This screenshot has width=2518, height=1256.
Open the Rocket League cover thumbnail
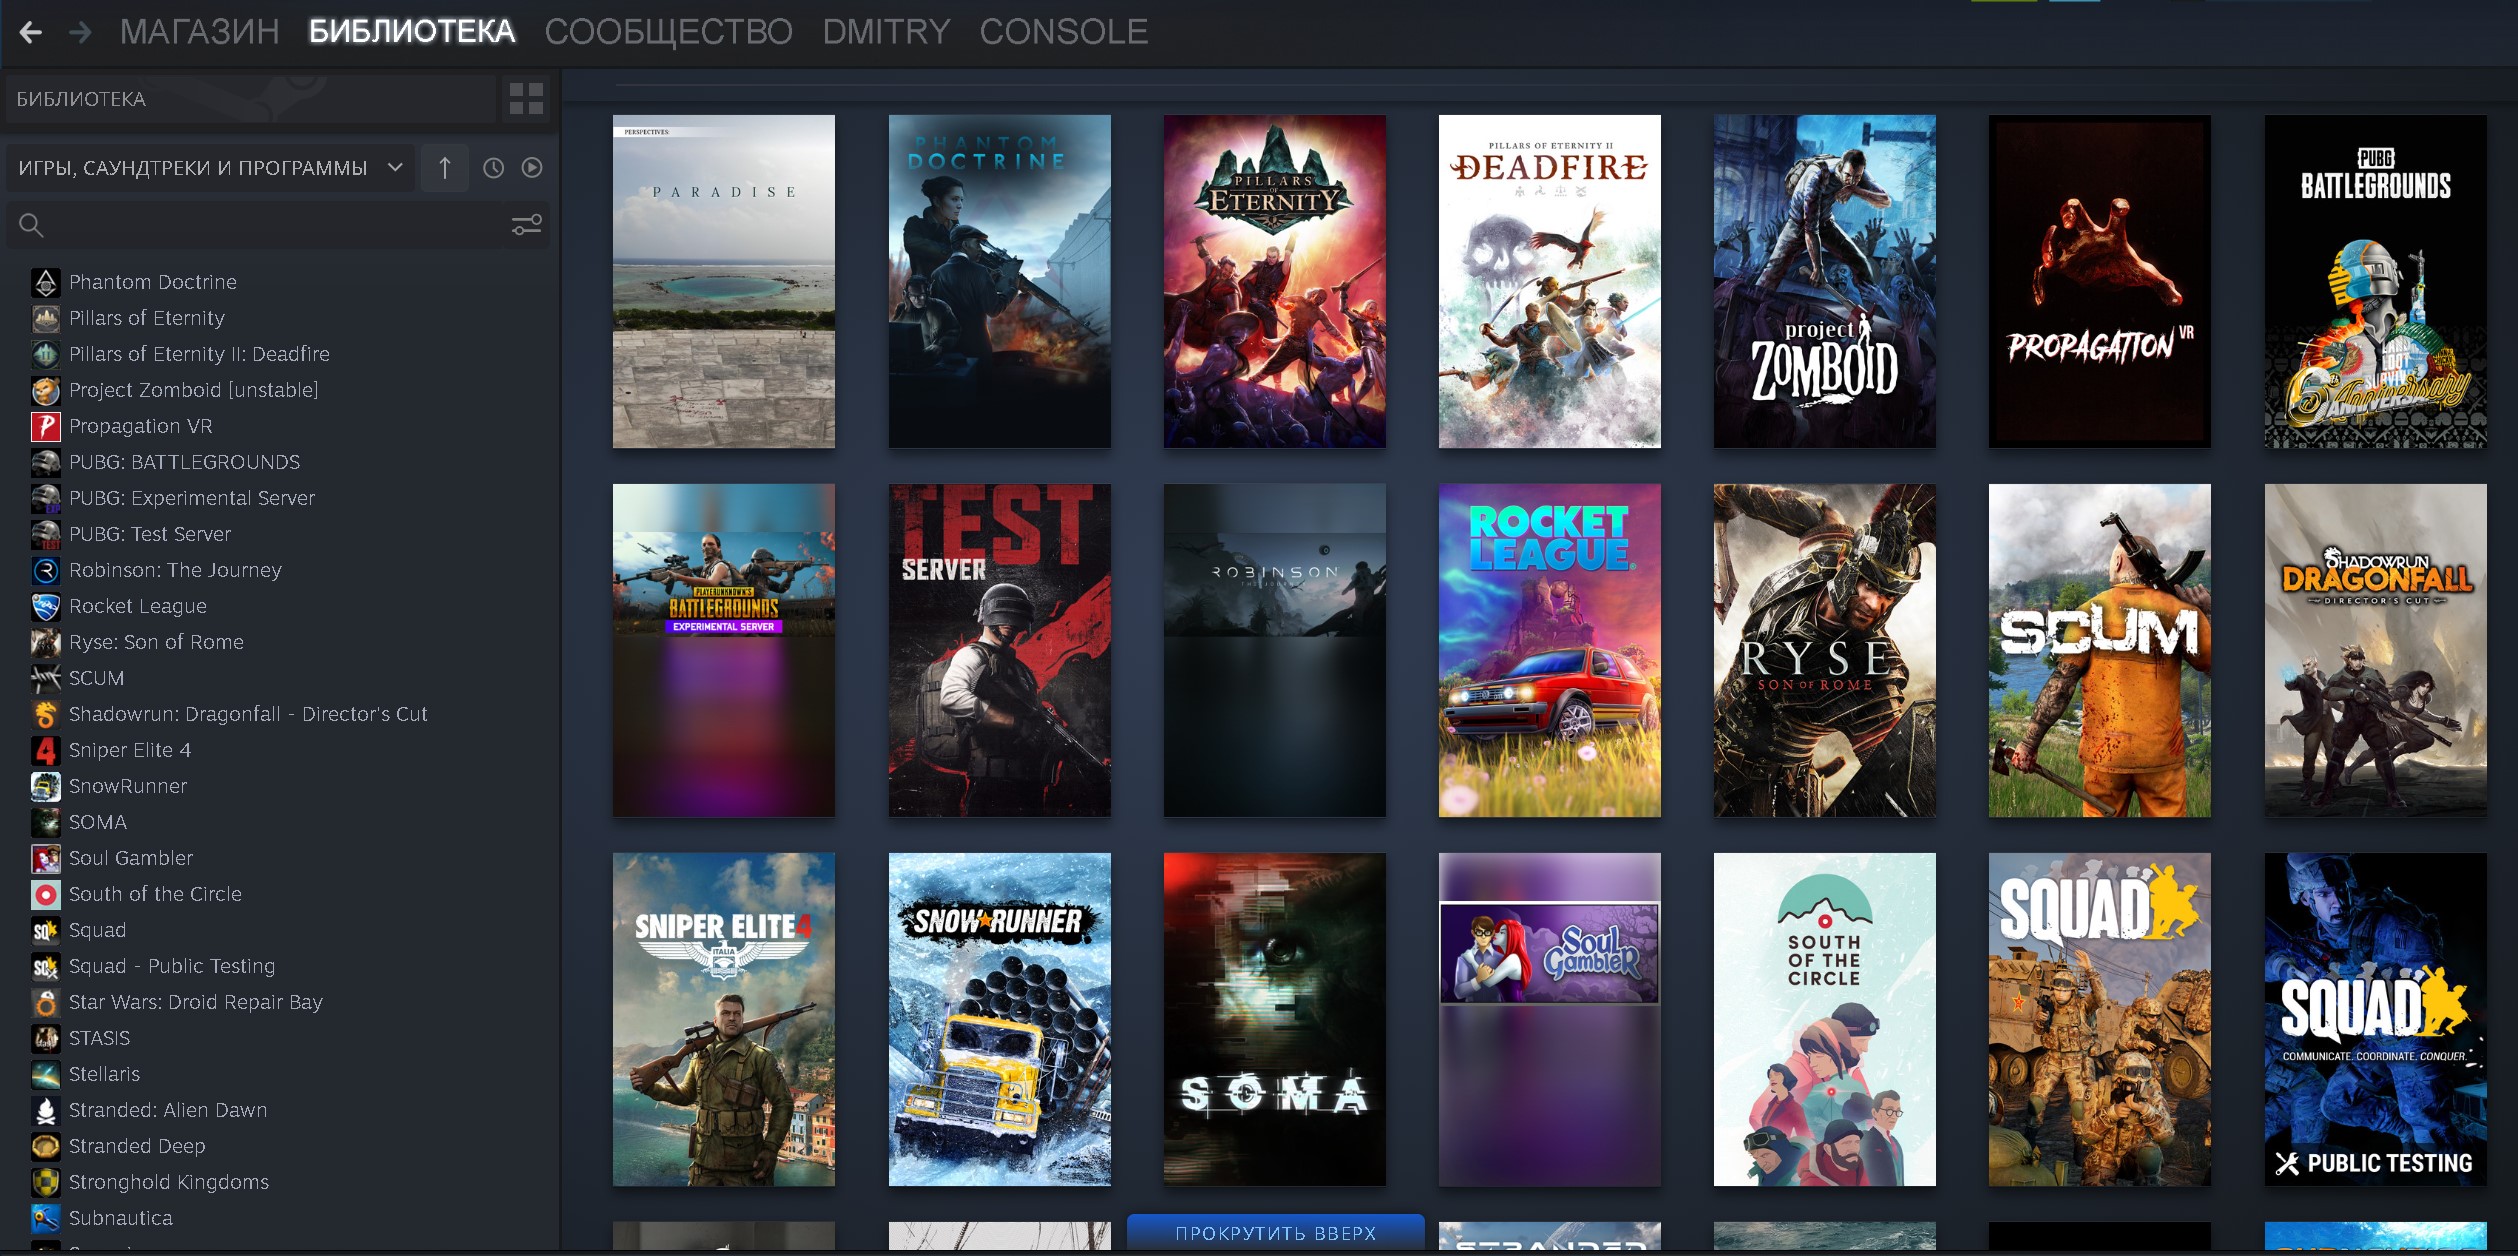[1549, 650]
